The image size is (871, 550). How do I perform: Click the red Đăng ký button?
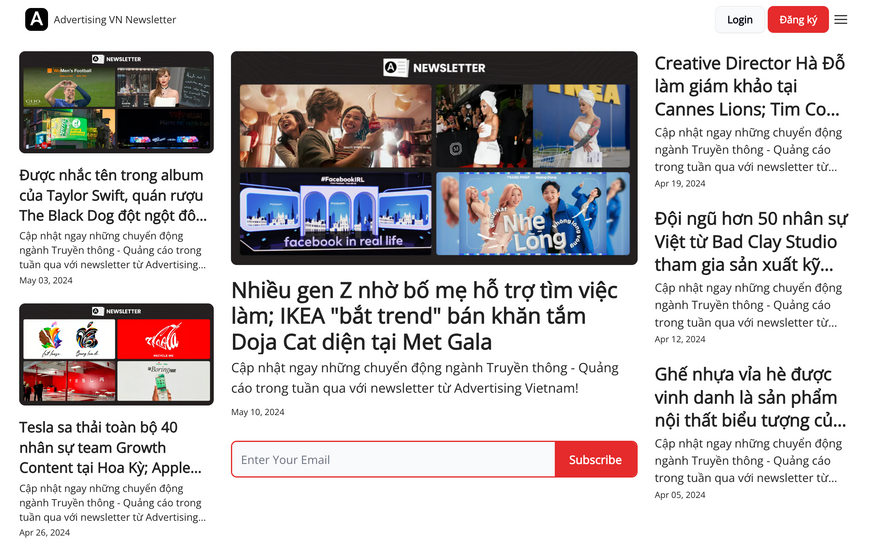coord(798,19)
